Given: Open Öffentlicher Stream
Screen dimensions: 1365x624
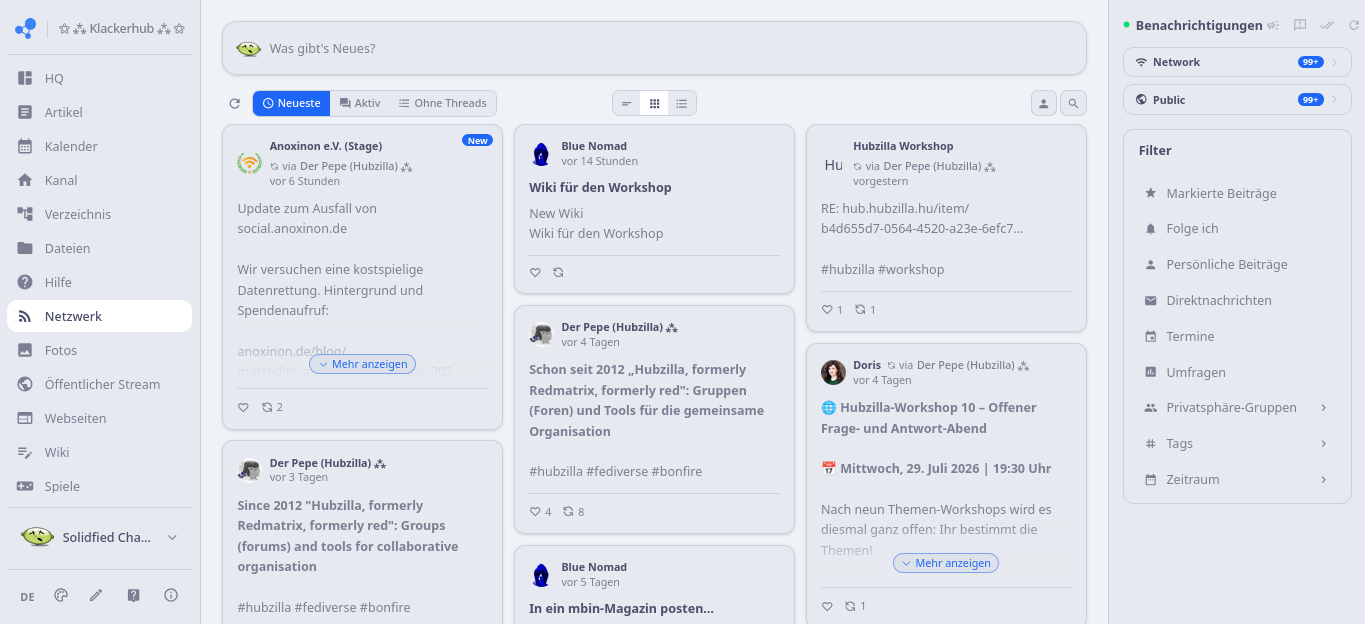Looking at the screenshot, I should (99, 384).
